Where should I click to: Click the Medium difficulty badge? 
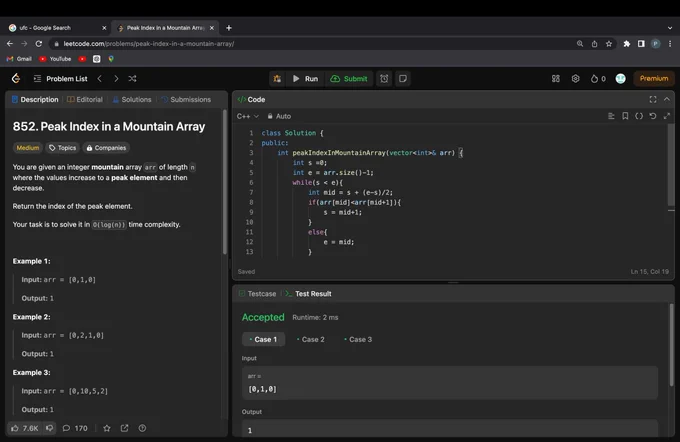pos(28,148)
